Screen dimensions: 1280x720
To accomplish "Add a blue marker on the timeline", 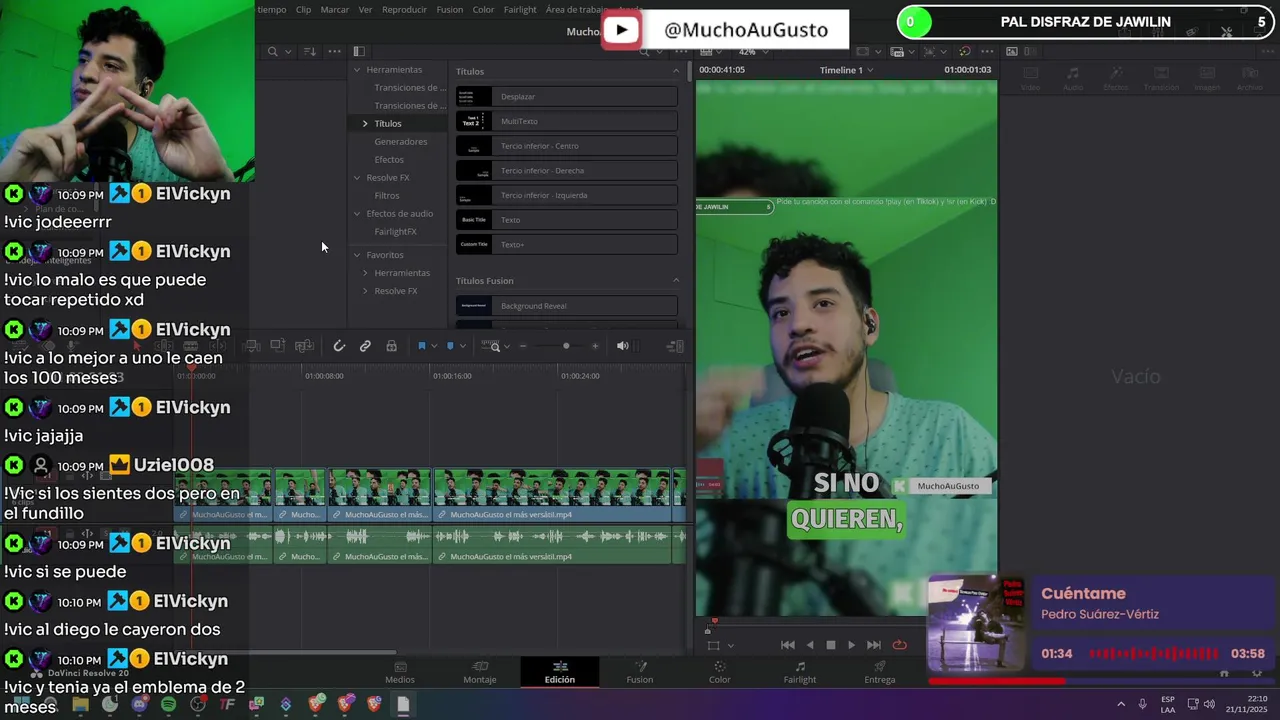I will [450, 346].
